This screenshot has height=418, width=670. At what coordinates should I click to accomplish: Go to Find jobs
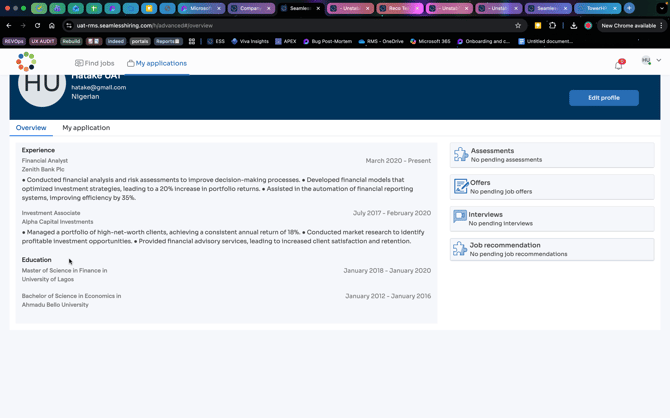coord(95,63)
